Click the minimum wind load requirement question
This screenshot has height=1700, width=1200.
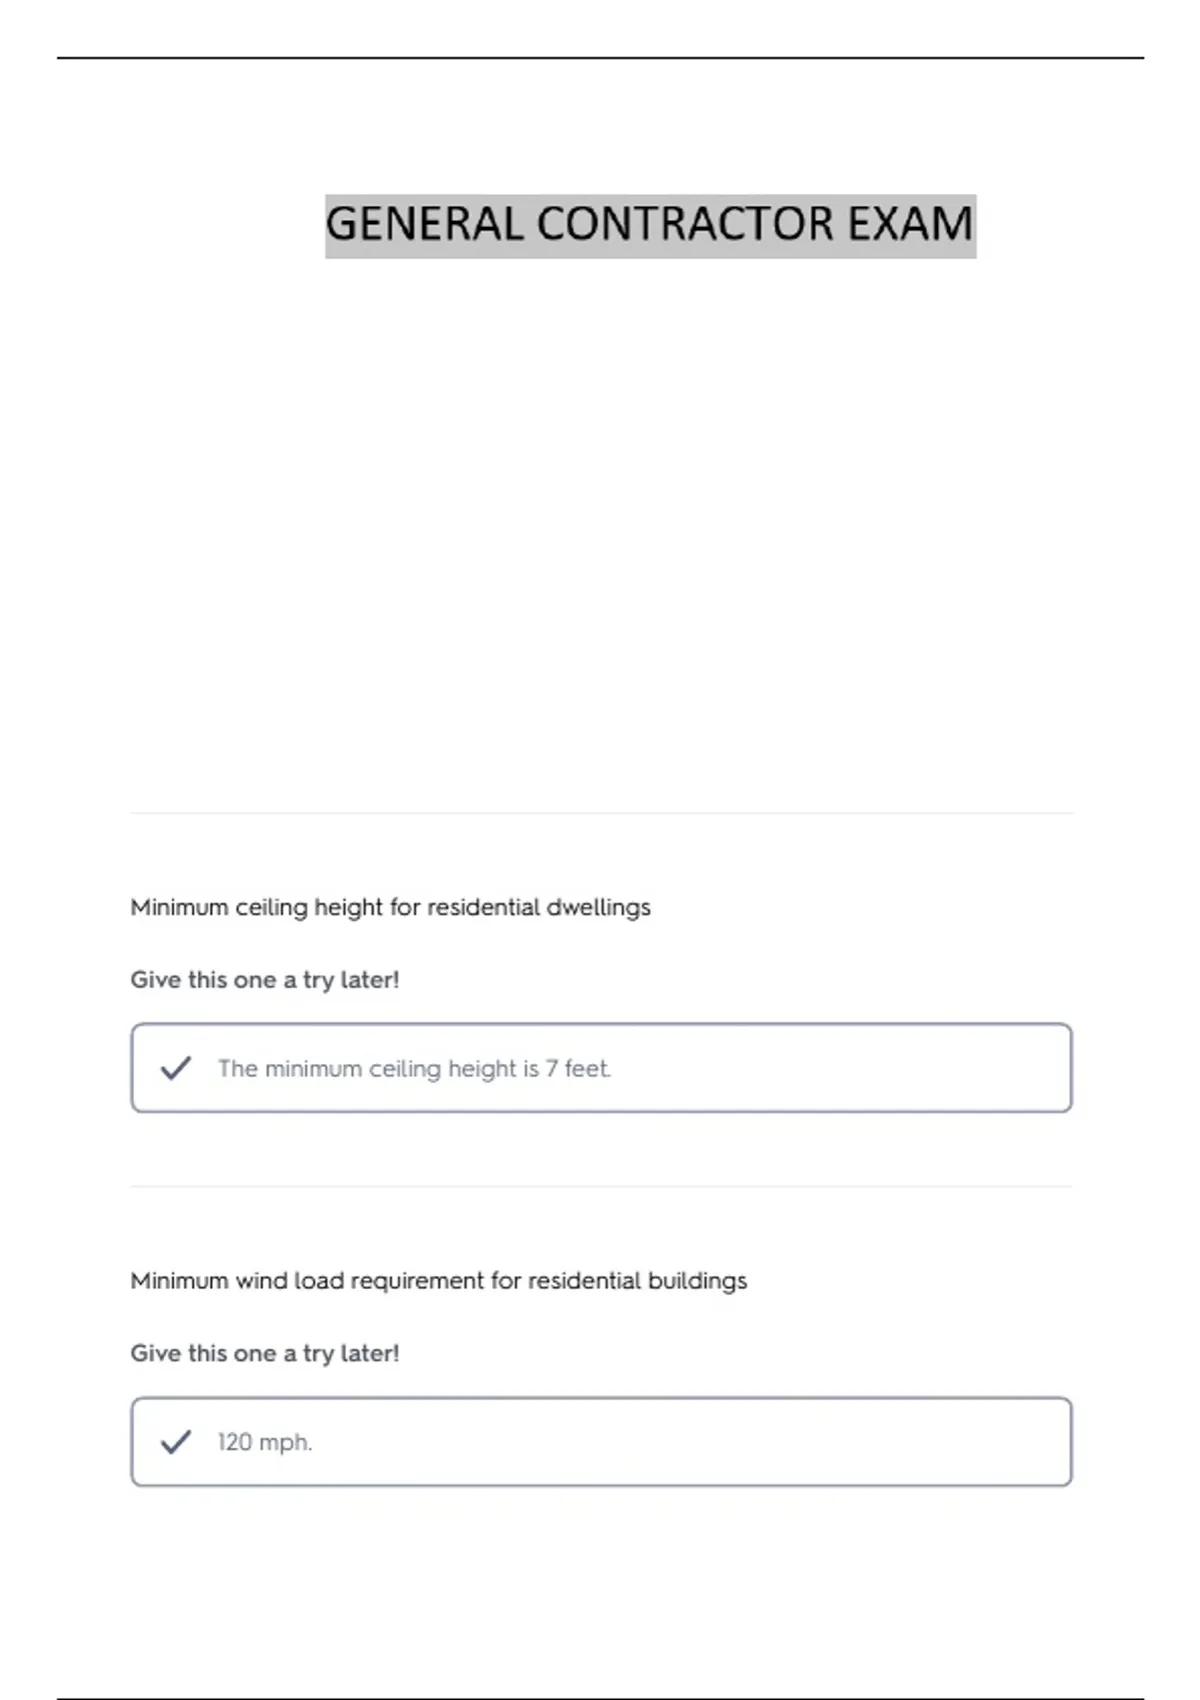438,1281
